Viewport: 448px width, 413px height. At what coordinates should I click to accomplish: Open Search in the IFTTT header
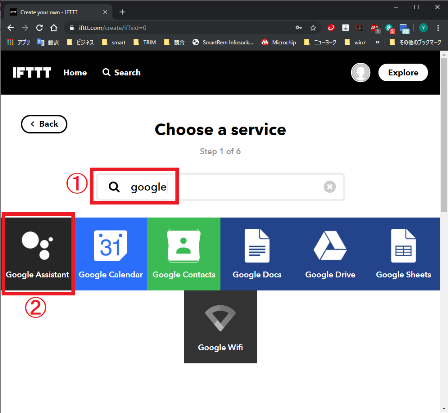tap(121, 72)
